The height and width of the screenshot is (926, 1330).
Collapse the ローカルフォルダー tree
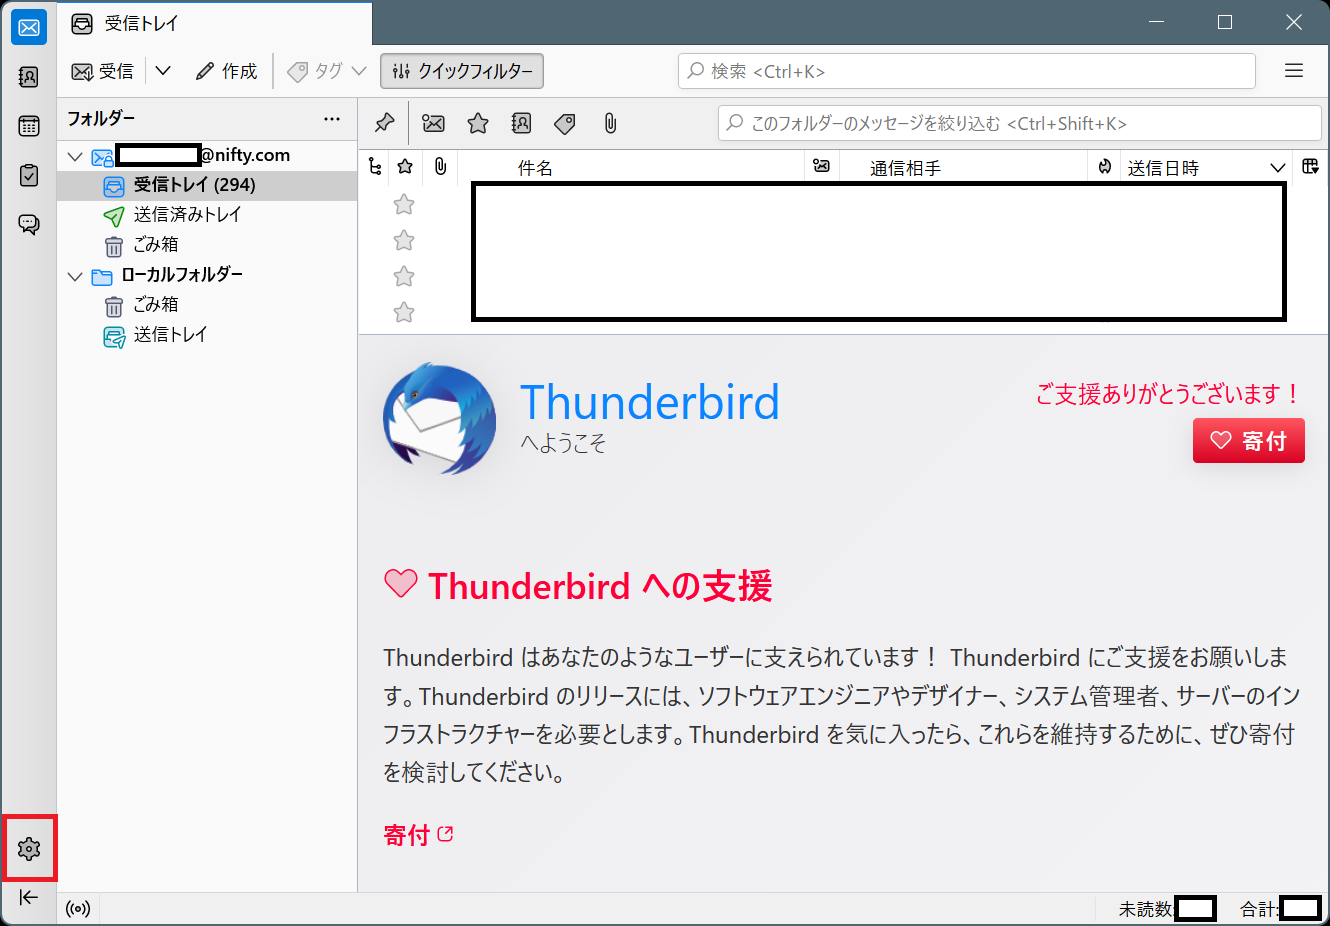pos(75,276)
